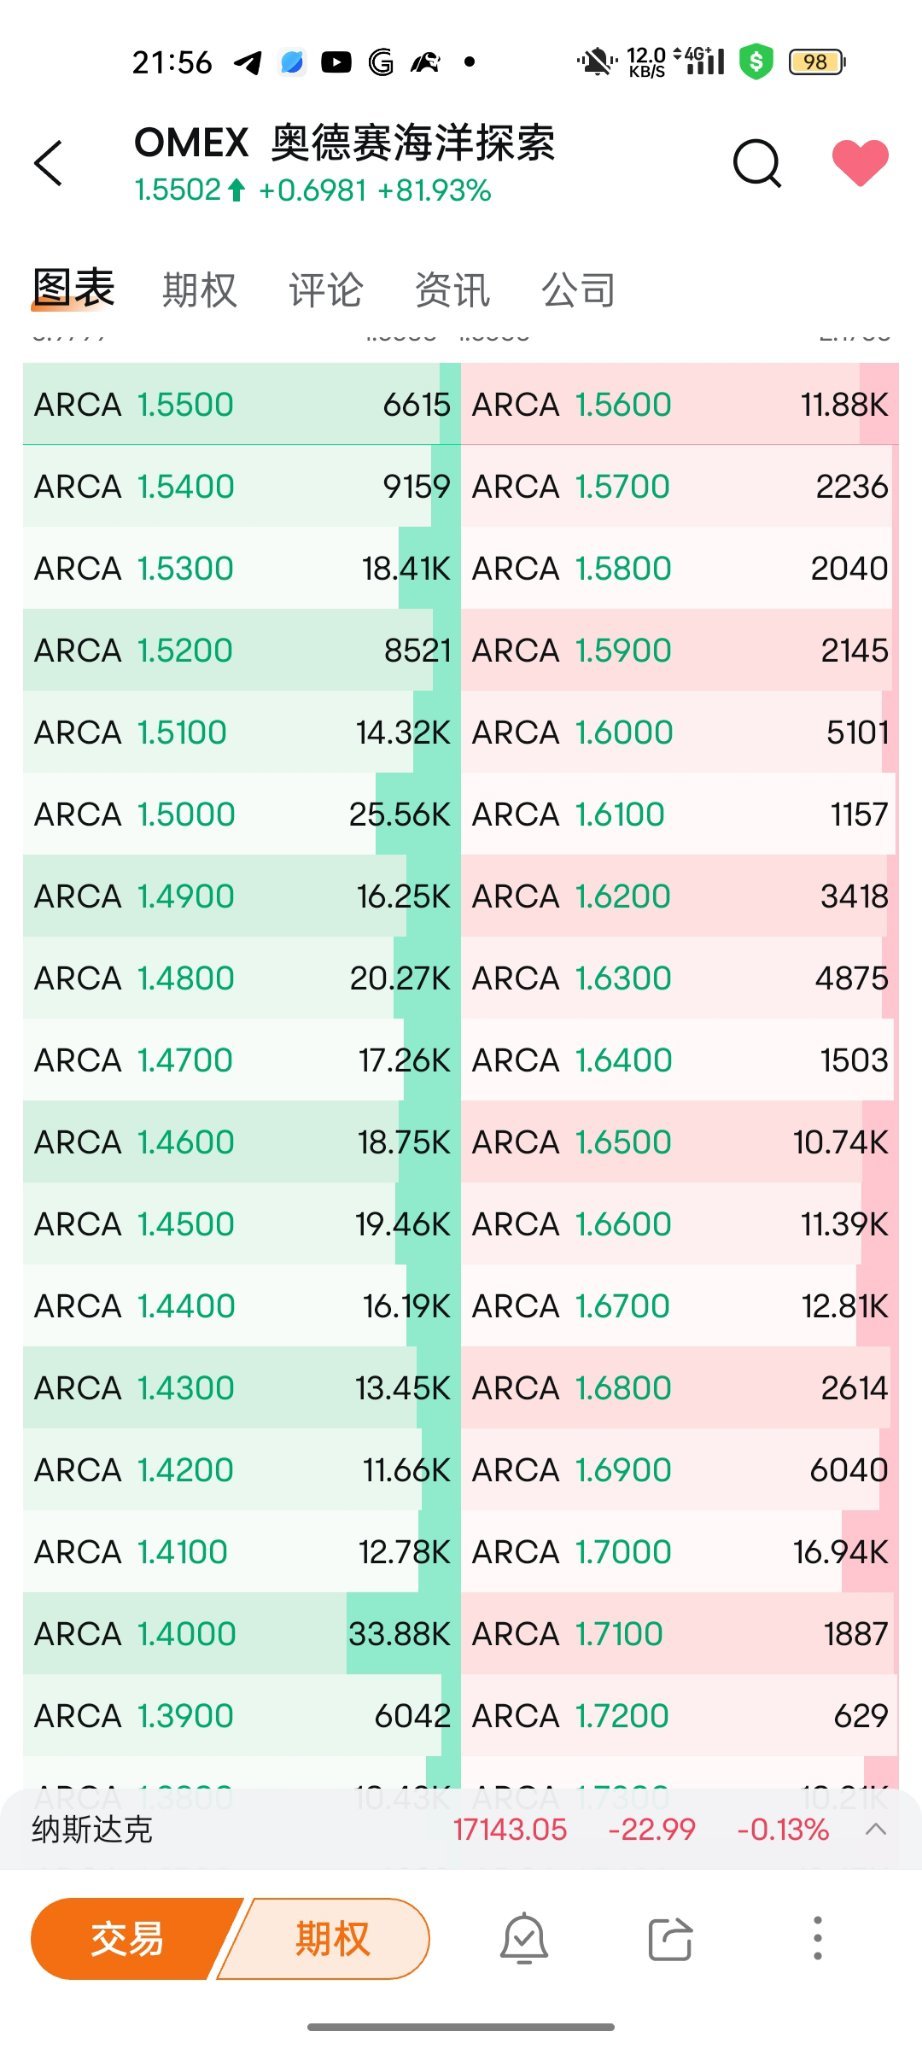Go back using the arrow icon
The height and width of the screenshot is (2049, 922).
pyautogui.click(x=49, y=163)
